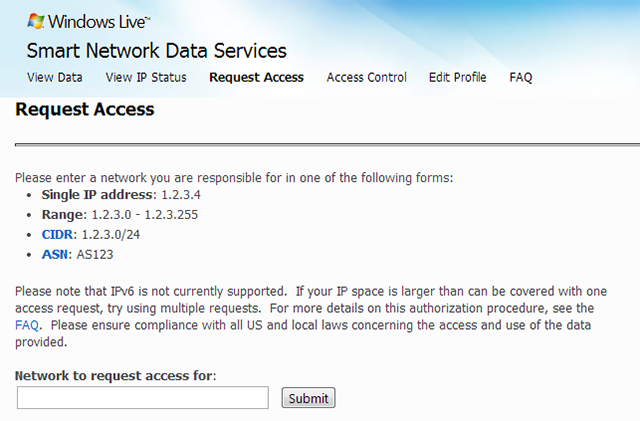This screenshot has width=640, height=421.
Task: Click the AS123 example text
Action: [x=96, y=254]
